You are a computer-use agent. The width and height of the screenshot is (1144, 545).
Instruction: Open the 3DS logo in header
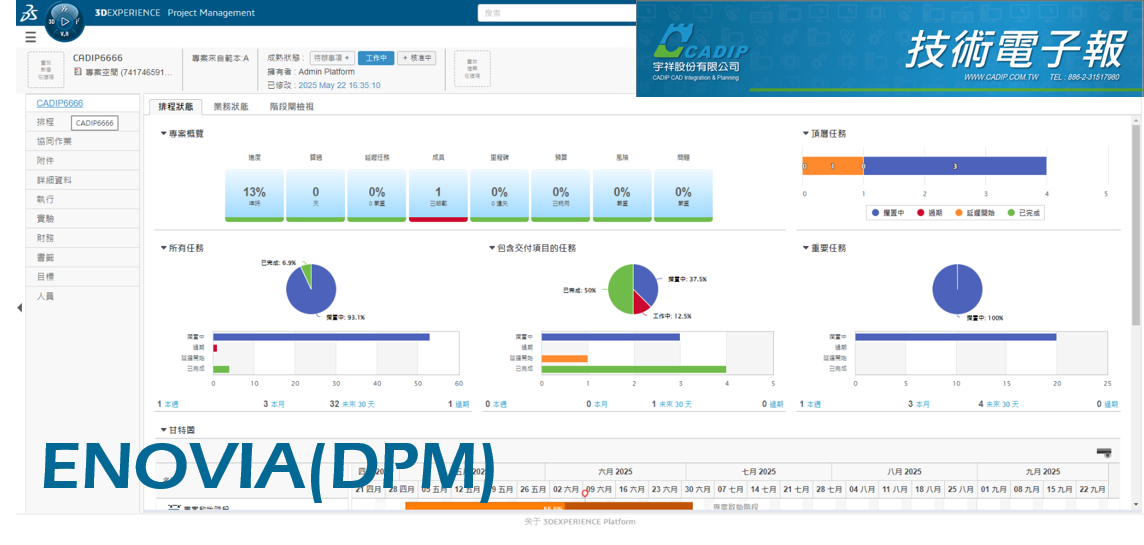point(28,12)
